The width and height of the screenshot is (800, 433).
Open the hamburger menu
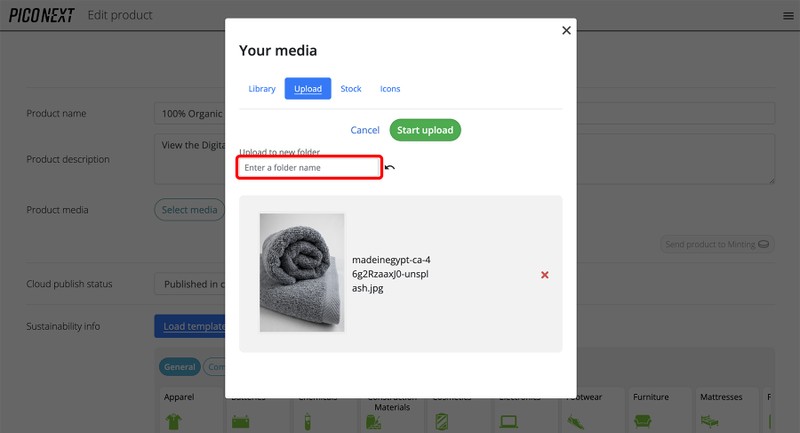coord(787,15)
